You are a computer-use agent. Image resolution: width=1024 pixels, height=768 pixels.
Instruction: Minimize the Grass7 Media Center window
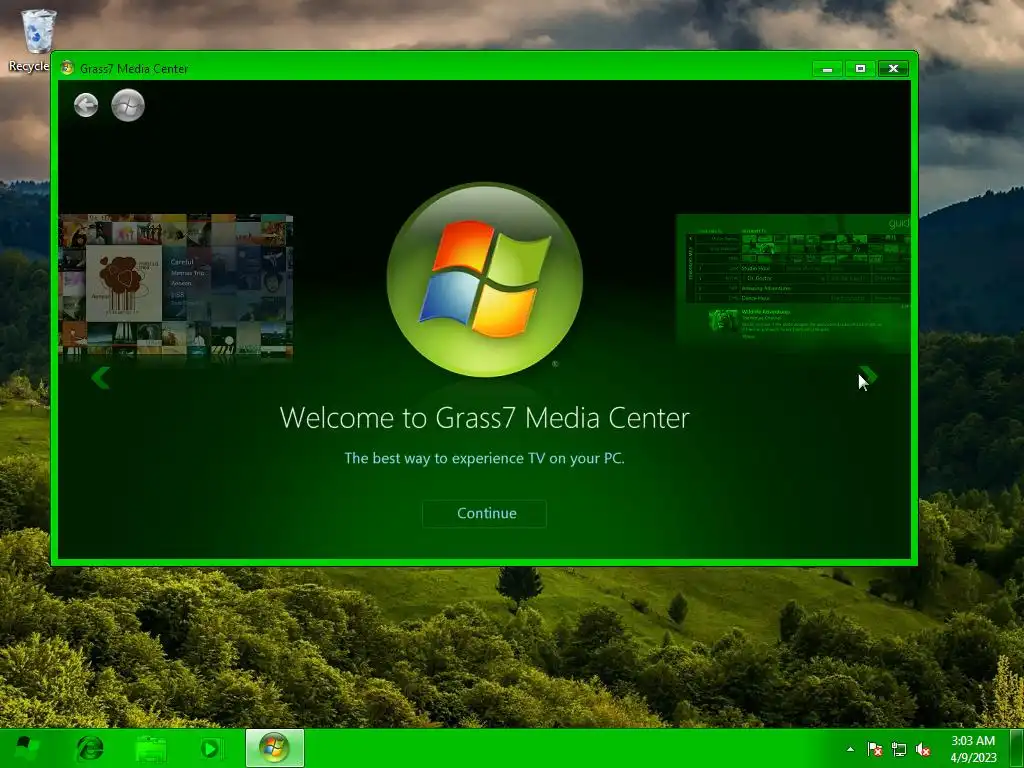(x=827, y=69)
